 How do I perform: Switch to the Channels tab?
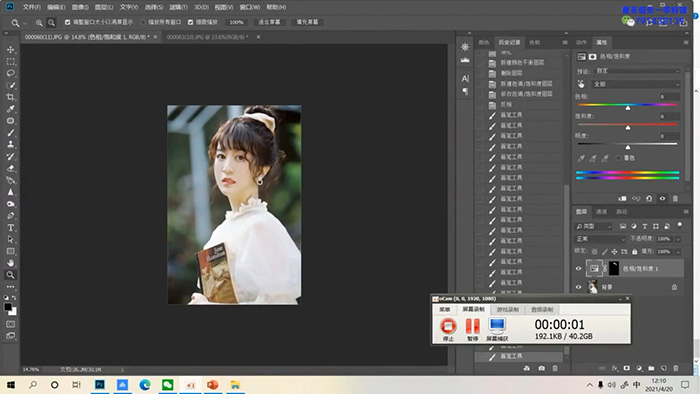[601, 212]
